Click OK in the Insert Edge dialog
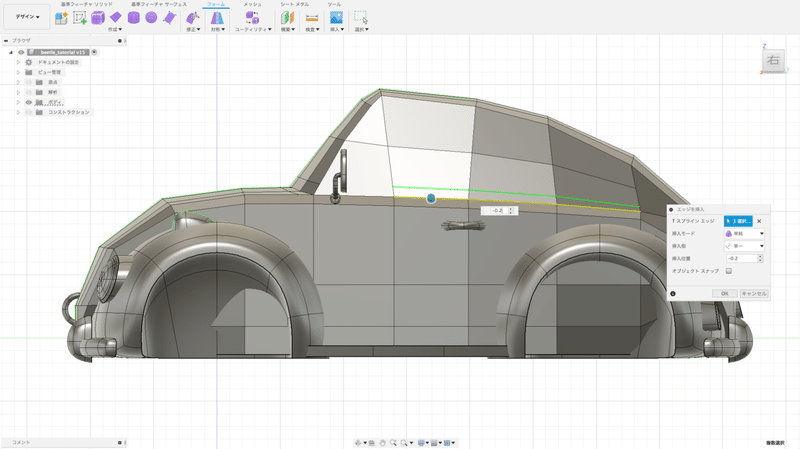 tap(725, 293)
